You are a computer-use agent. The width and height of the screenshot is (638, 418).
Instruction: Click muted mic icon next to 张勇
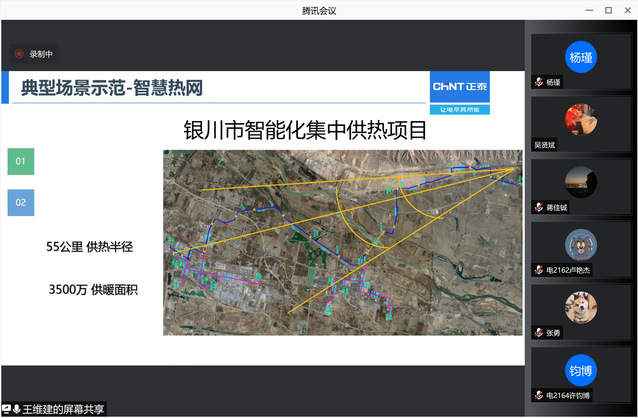538,332
